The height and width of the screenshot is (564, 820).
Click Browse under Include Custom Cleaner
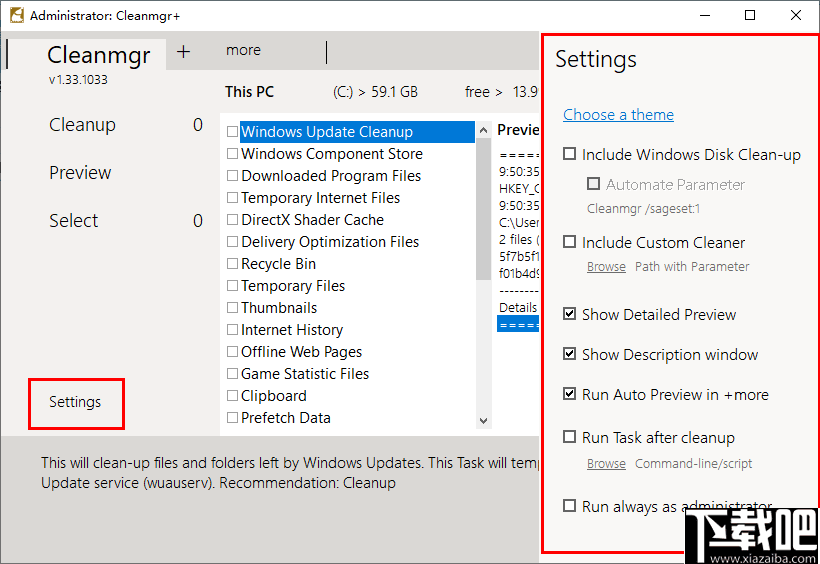click(606, 267)
